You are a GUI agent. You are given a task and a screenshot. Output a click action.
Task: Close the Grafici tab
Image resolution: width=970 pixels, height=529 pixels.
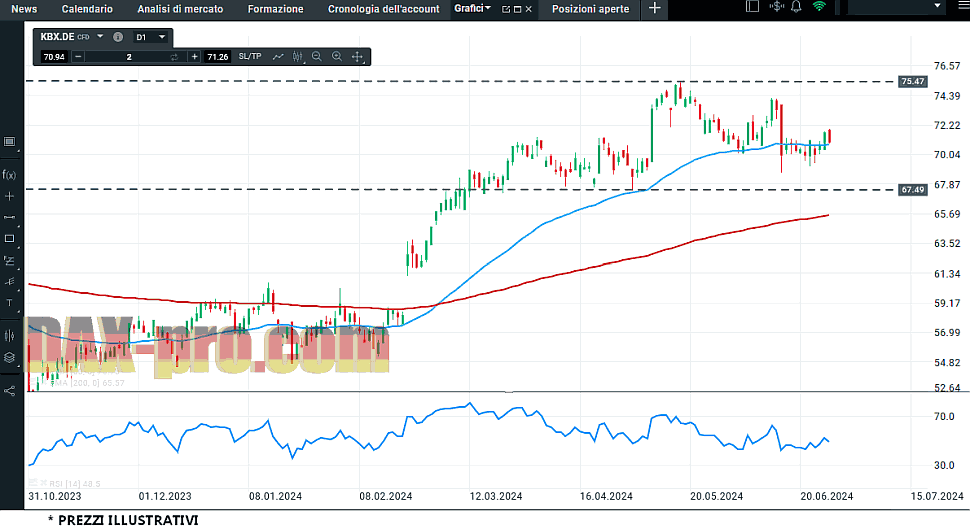(528, 9)
